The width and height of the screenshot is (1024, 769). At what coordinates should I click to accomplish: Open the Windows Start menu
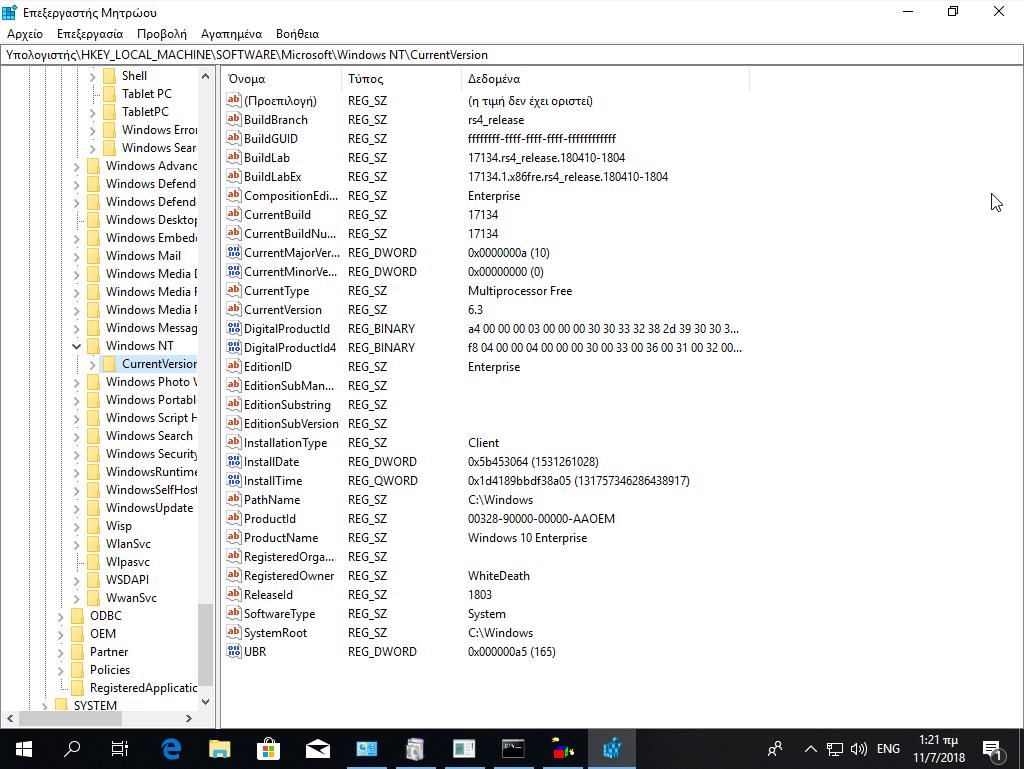click(x=24, y=749)
